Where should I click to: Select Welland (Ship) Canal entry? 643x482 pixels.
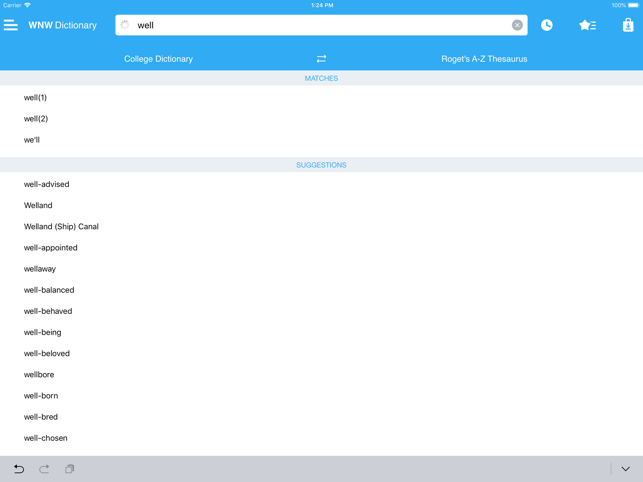61,227
